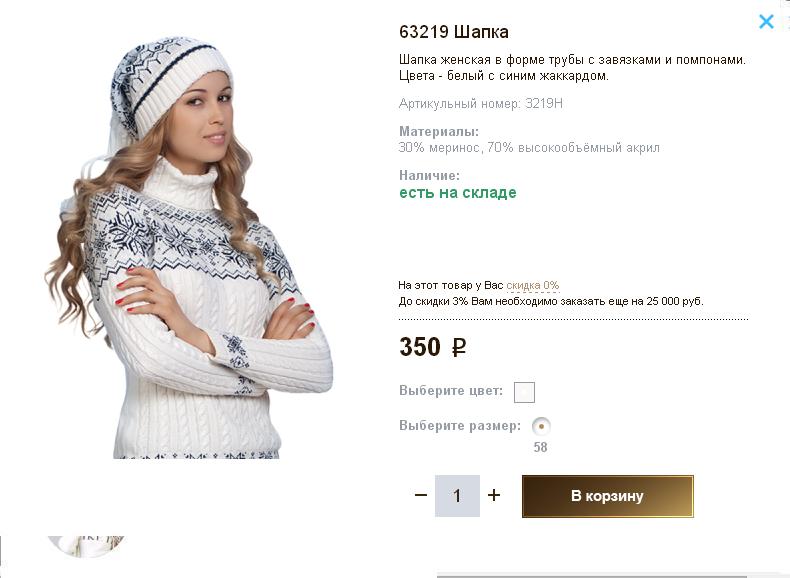Add the hat to cart with В корзину
This screenshot has width=790, height=578.
607,496
